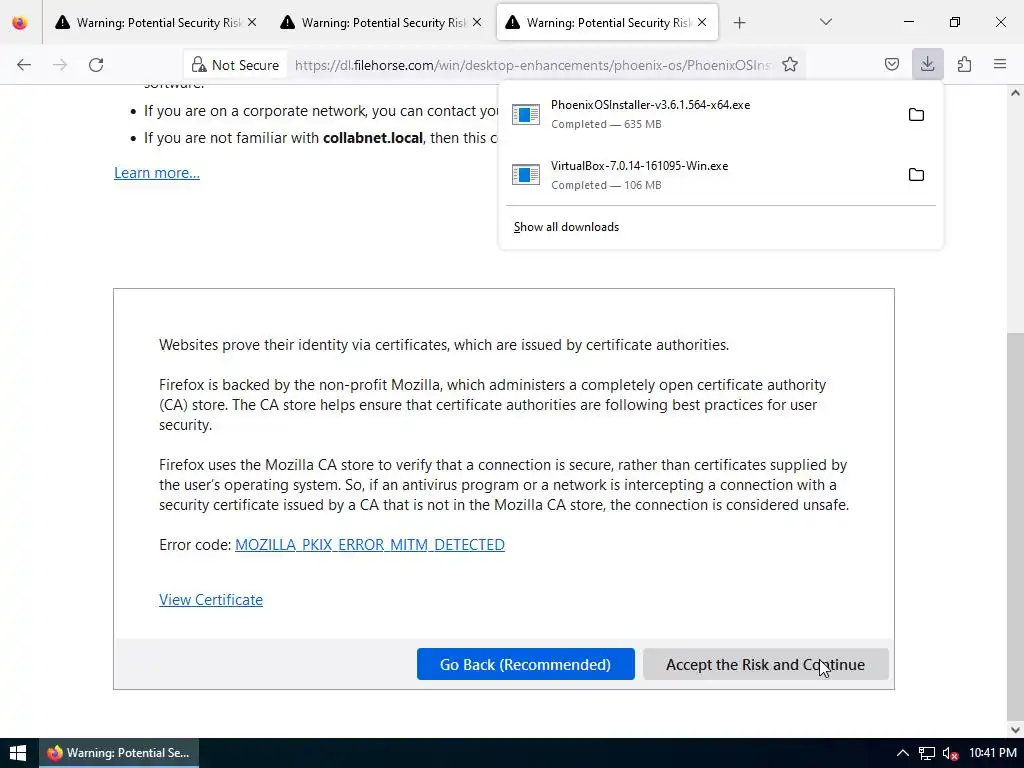
Task: Show VirtualBox file in folder
Action: 916,175
